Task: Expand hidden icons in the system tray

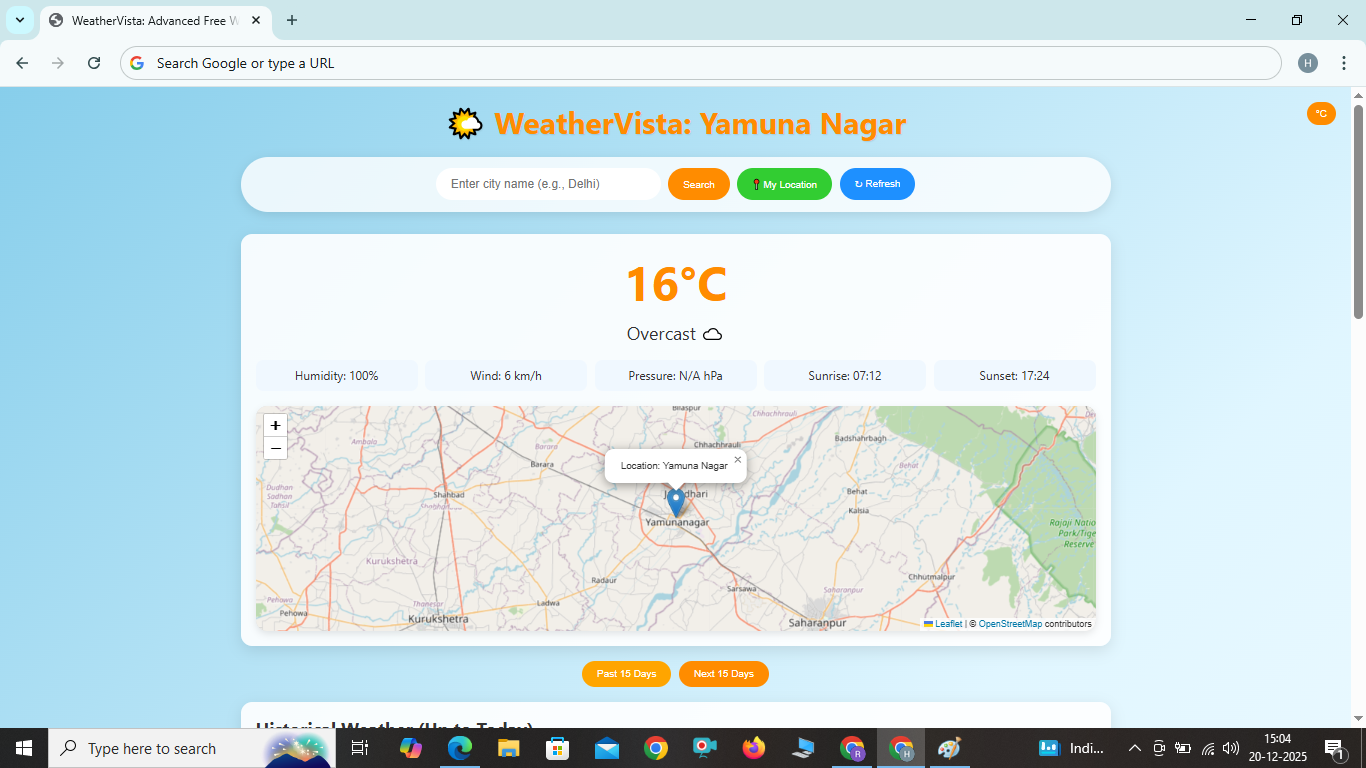Action: click(x=1134, y=747)
